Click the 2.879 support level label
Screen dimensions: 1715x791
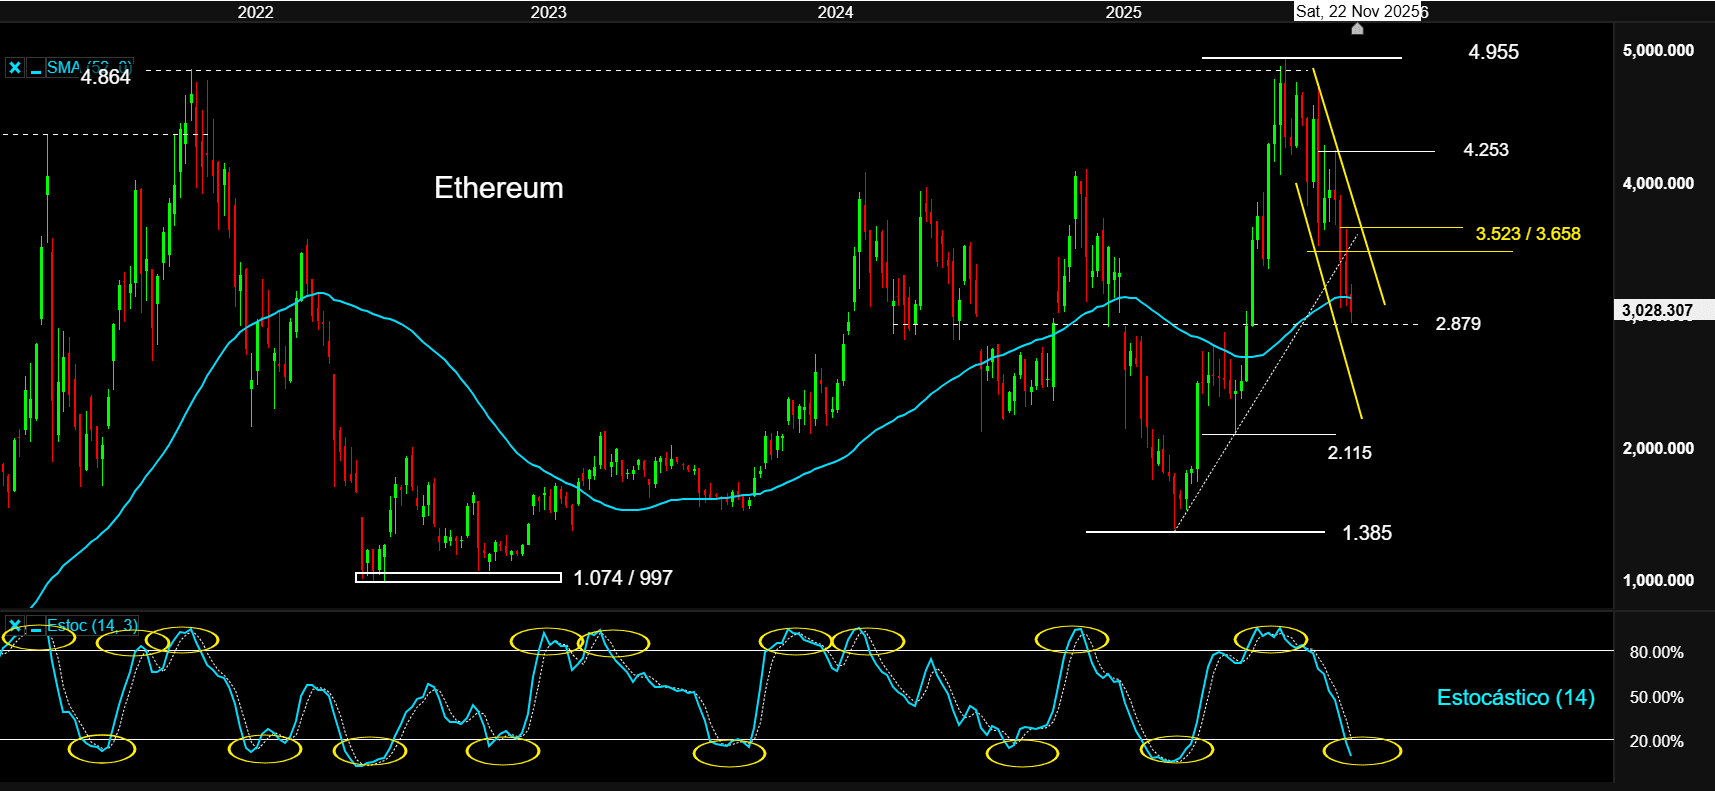[x=1458, y=324]
